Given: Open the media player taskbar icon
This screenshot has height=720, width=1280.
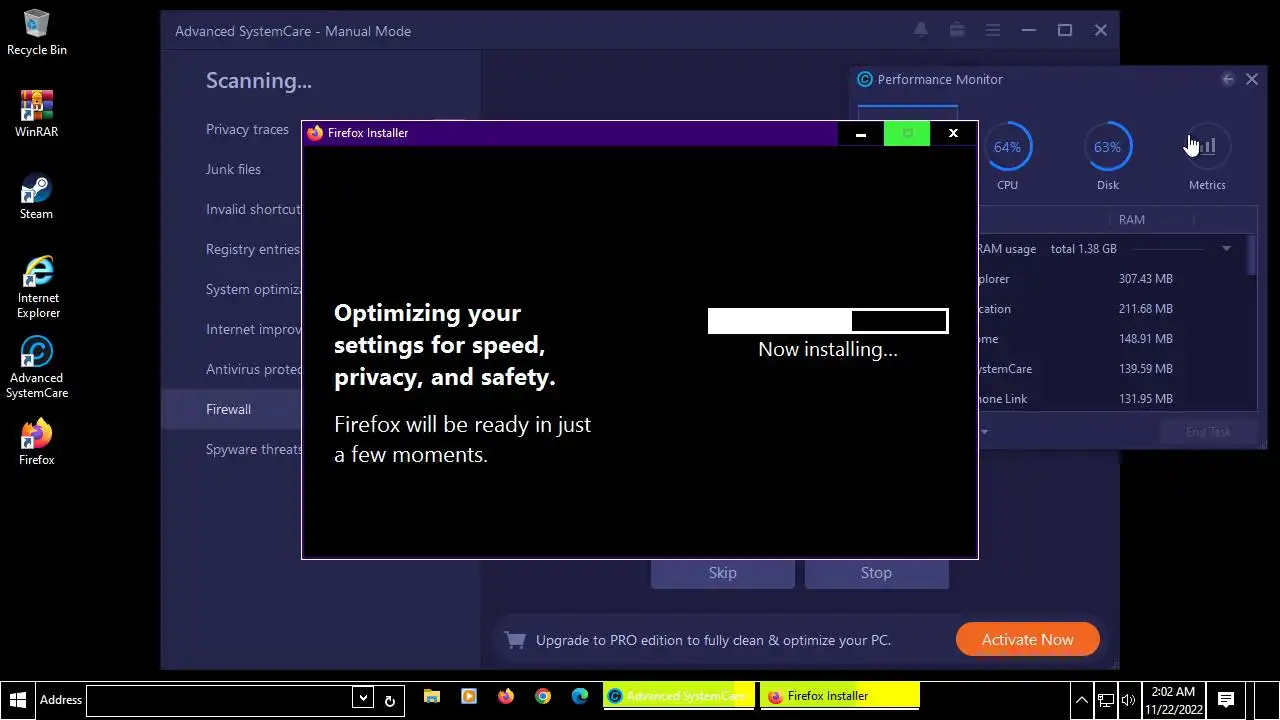Looking at the screenshot, I should point(469,697).
